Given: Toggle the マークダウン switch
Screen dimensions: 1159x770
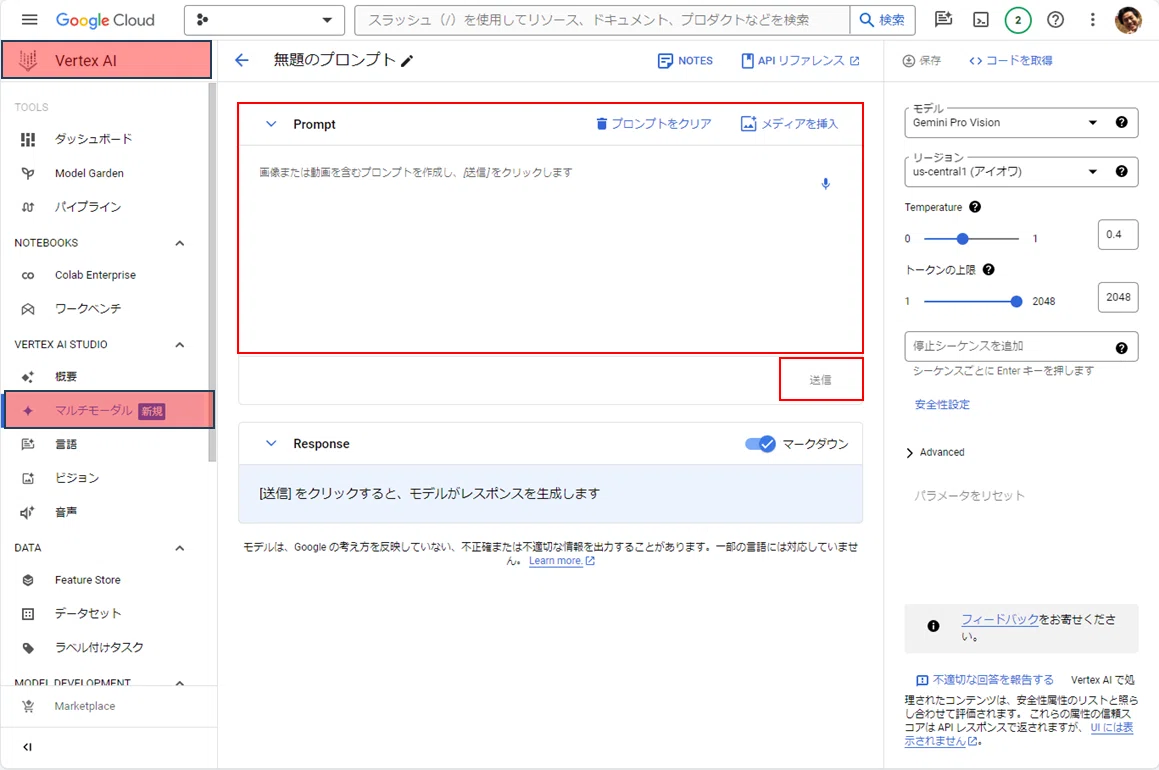Looking at the screenshot, I should pos(760,444).
